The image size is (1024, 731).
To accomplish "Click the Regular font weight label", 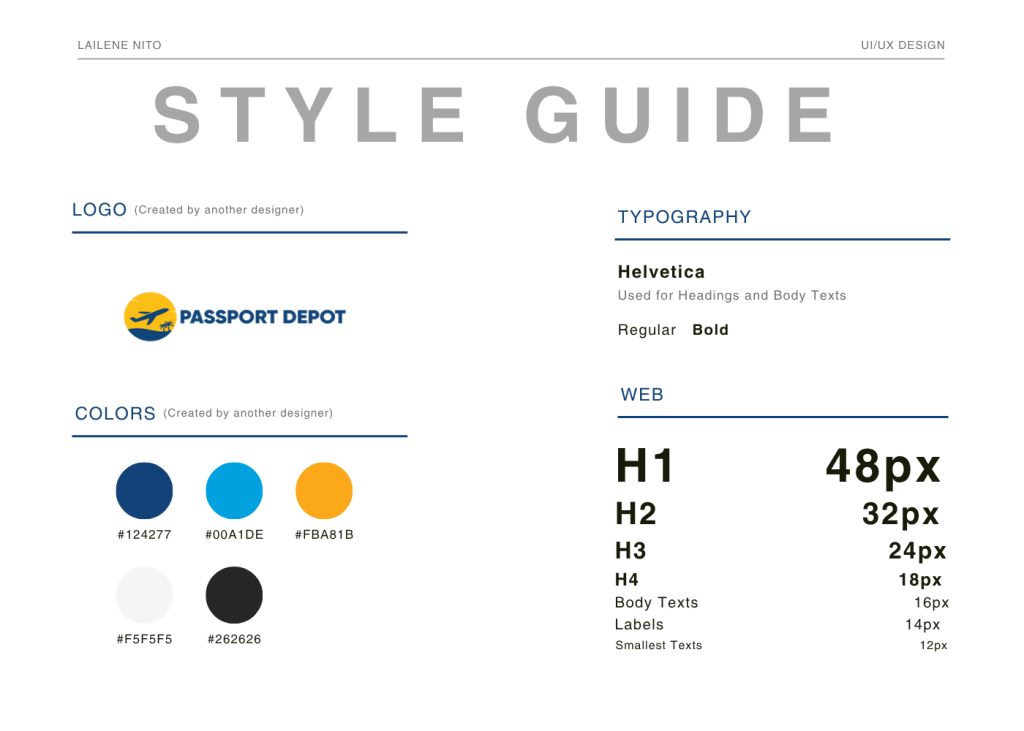I will (x=647, y=330).
